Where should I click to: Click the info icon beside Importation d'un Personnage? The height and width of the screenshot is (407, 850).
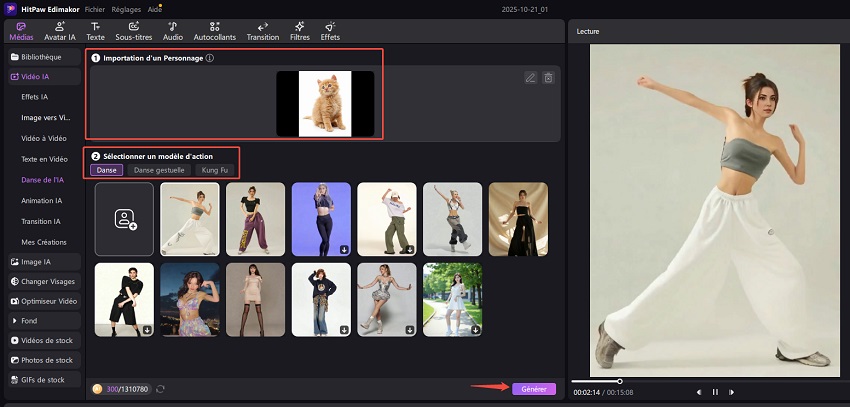pos(209,59)
